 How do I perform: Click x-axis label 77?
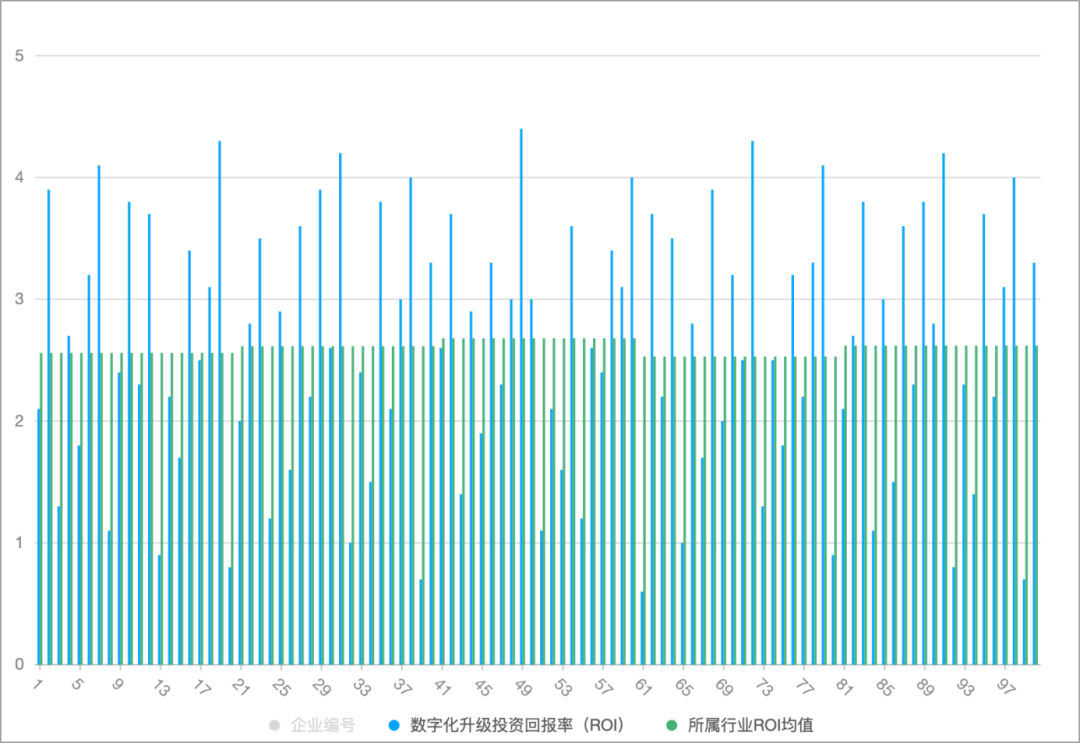click(804, 687)
